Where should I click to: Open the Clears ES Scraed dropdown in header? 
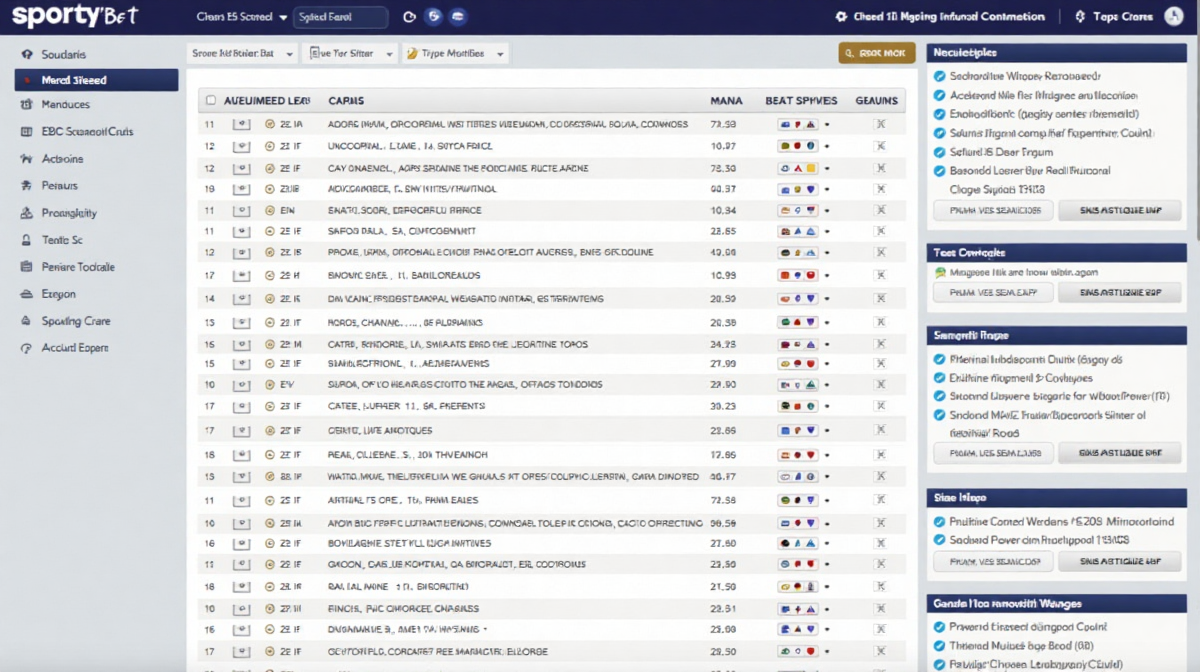(x=242, y=17)
